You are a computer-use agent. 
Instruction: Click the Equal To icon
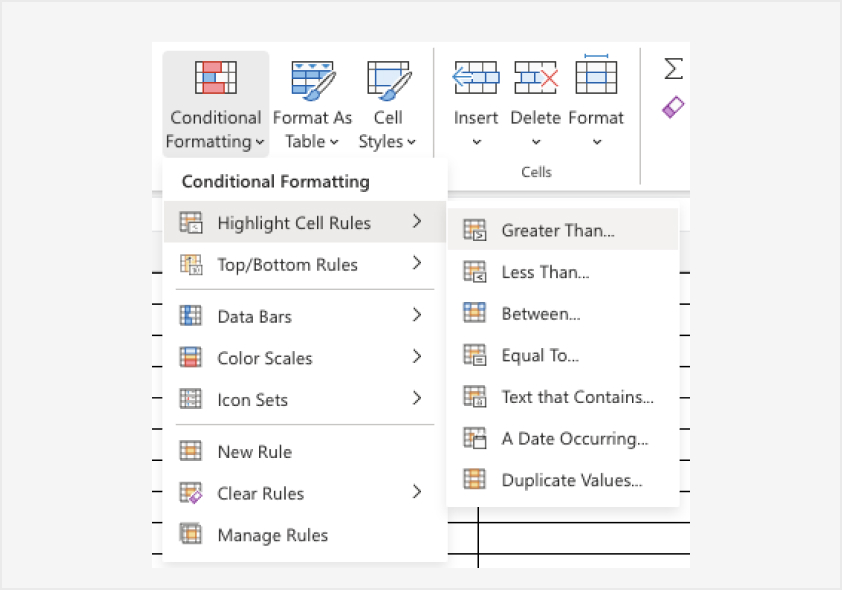475,355
